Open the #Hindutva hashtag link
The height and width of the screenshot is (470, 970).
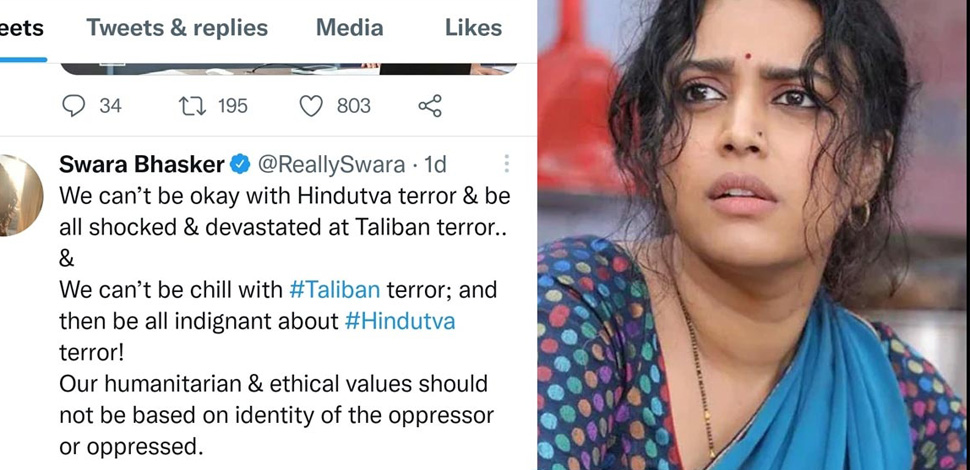(x=400, y=321)
